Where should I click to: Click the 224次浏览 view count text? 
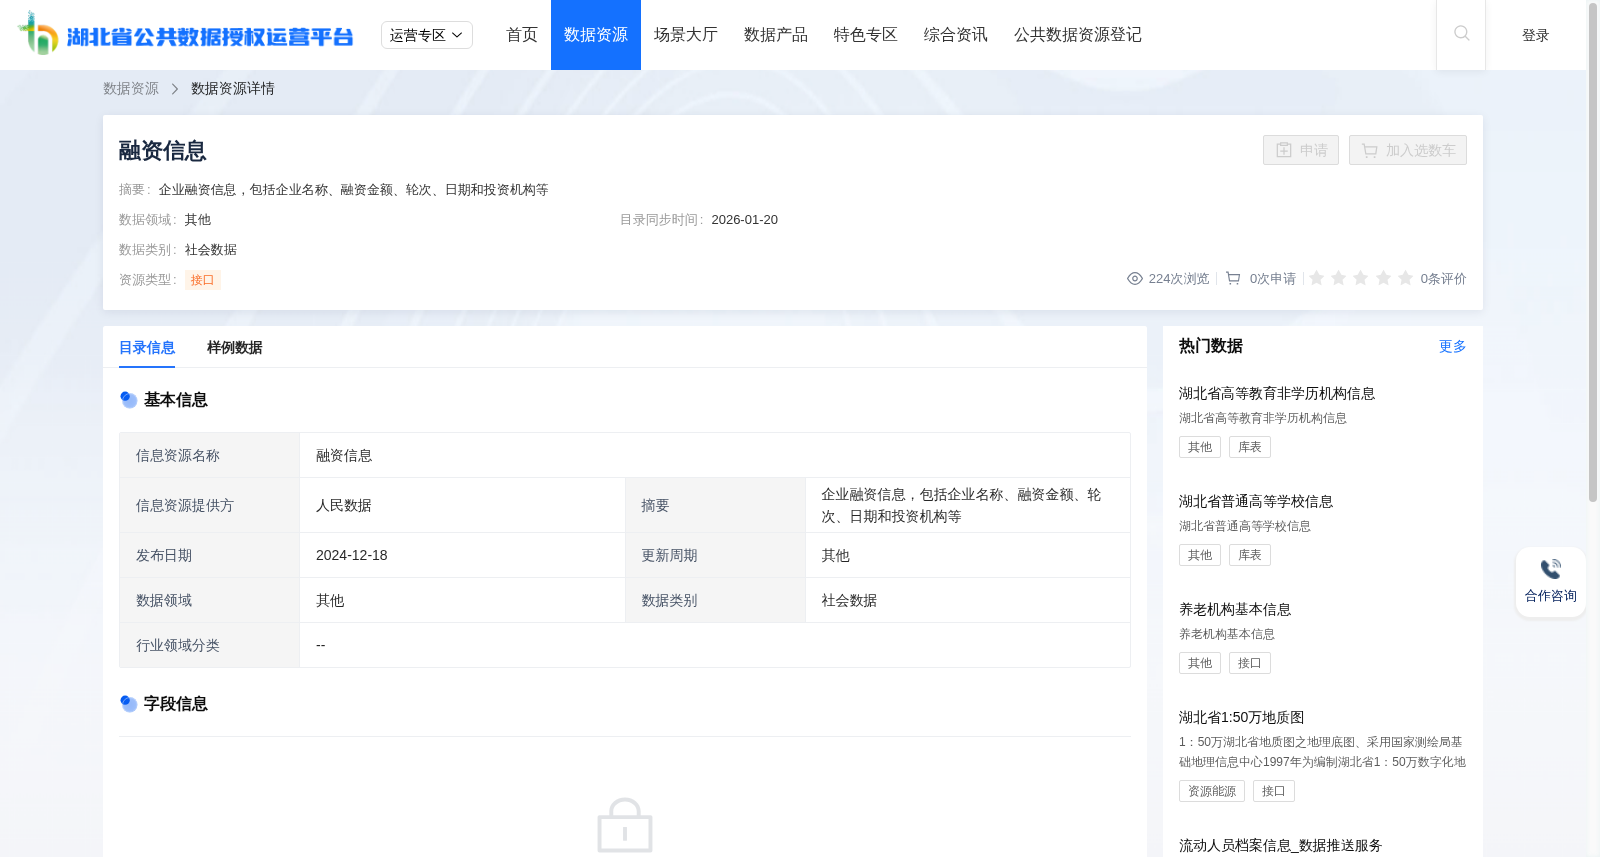click(x=1179, y=279)
